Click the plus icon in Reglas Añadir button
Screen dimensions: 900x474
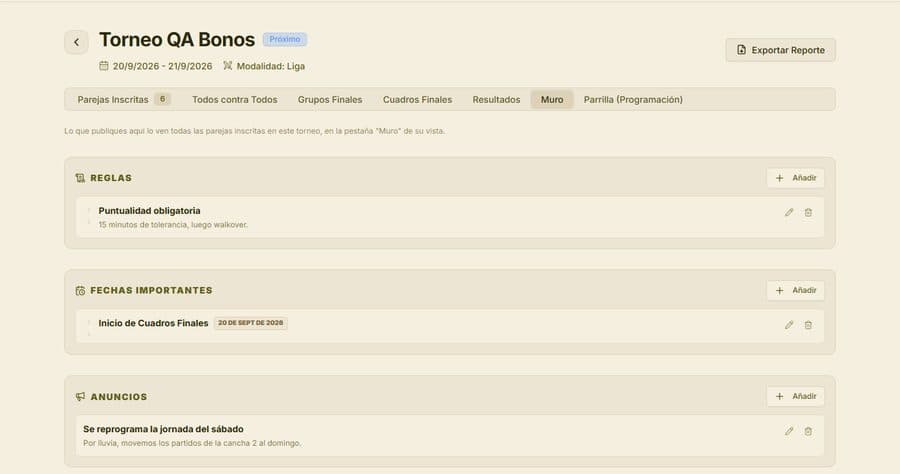point(779,178)
